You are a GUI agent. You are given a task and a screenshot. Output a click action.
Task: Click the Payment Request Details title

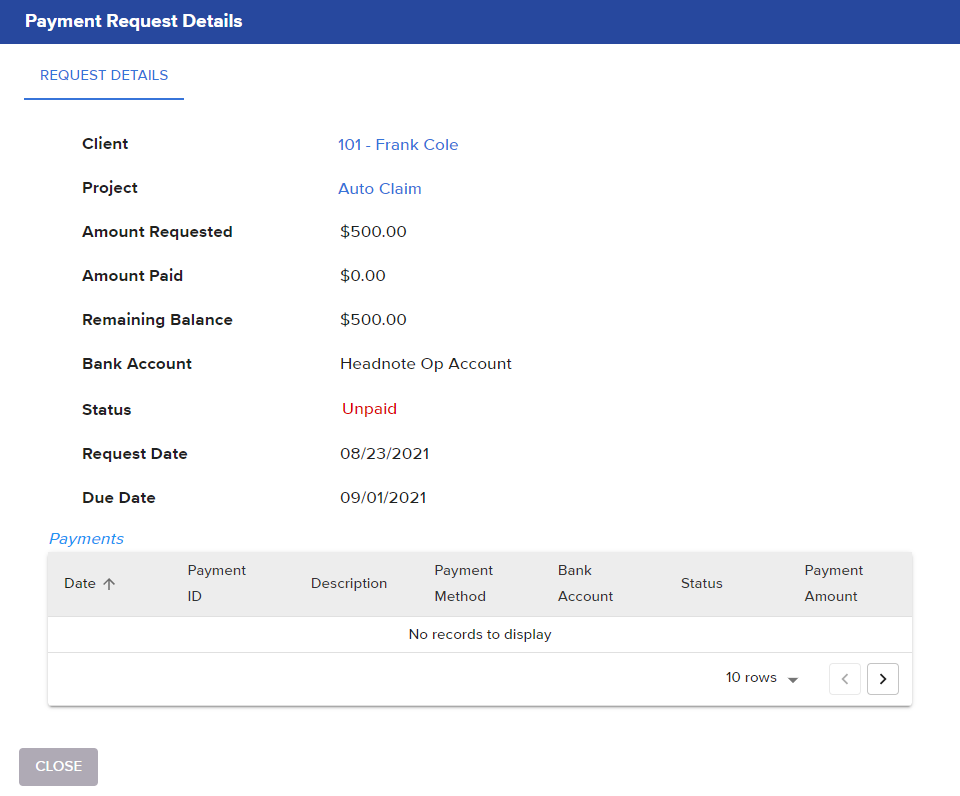[133, 21]
